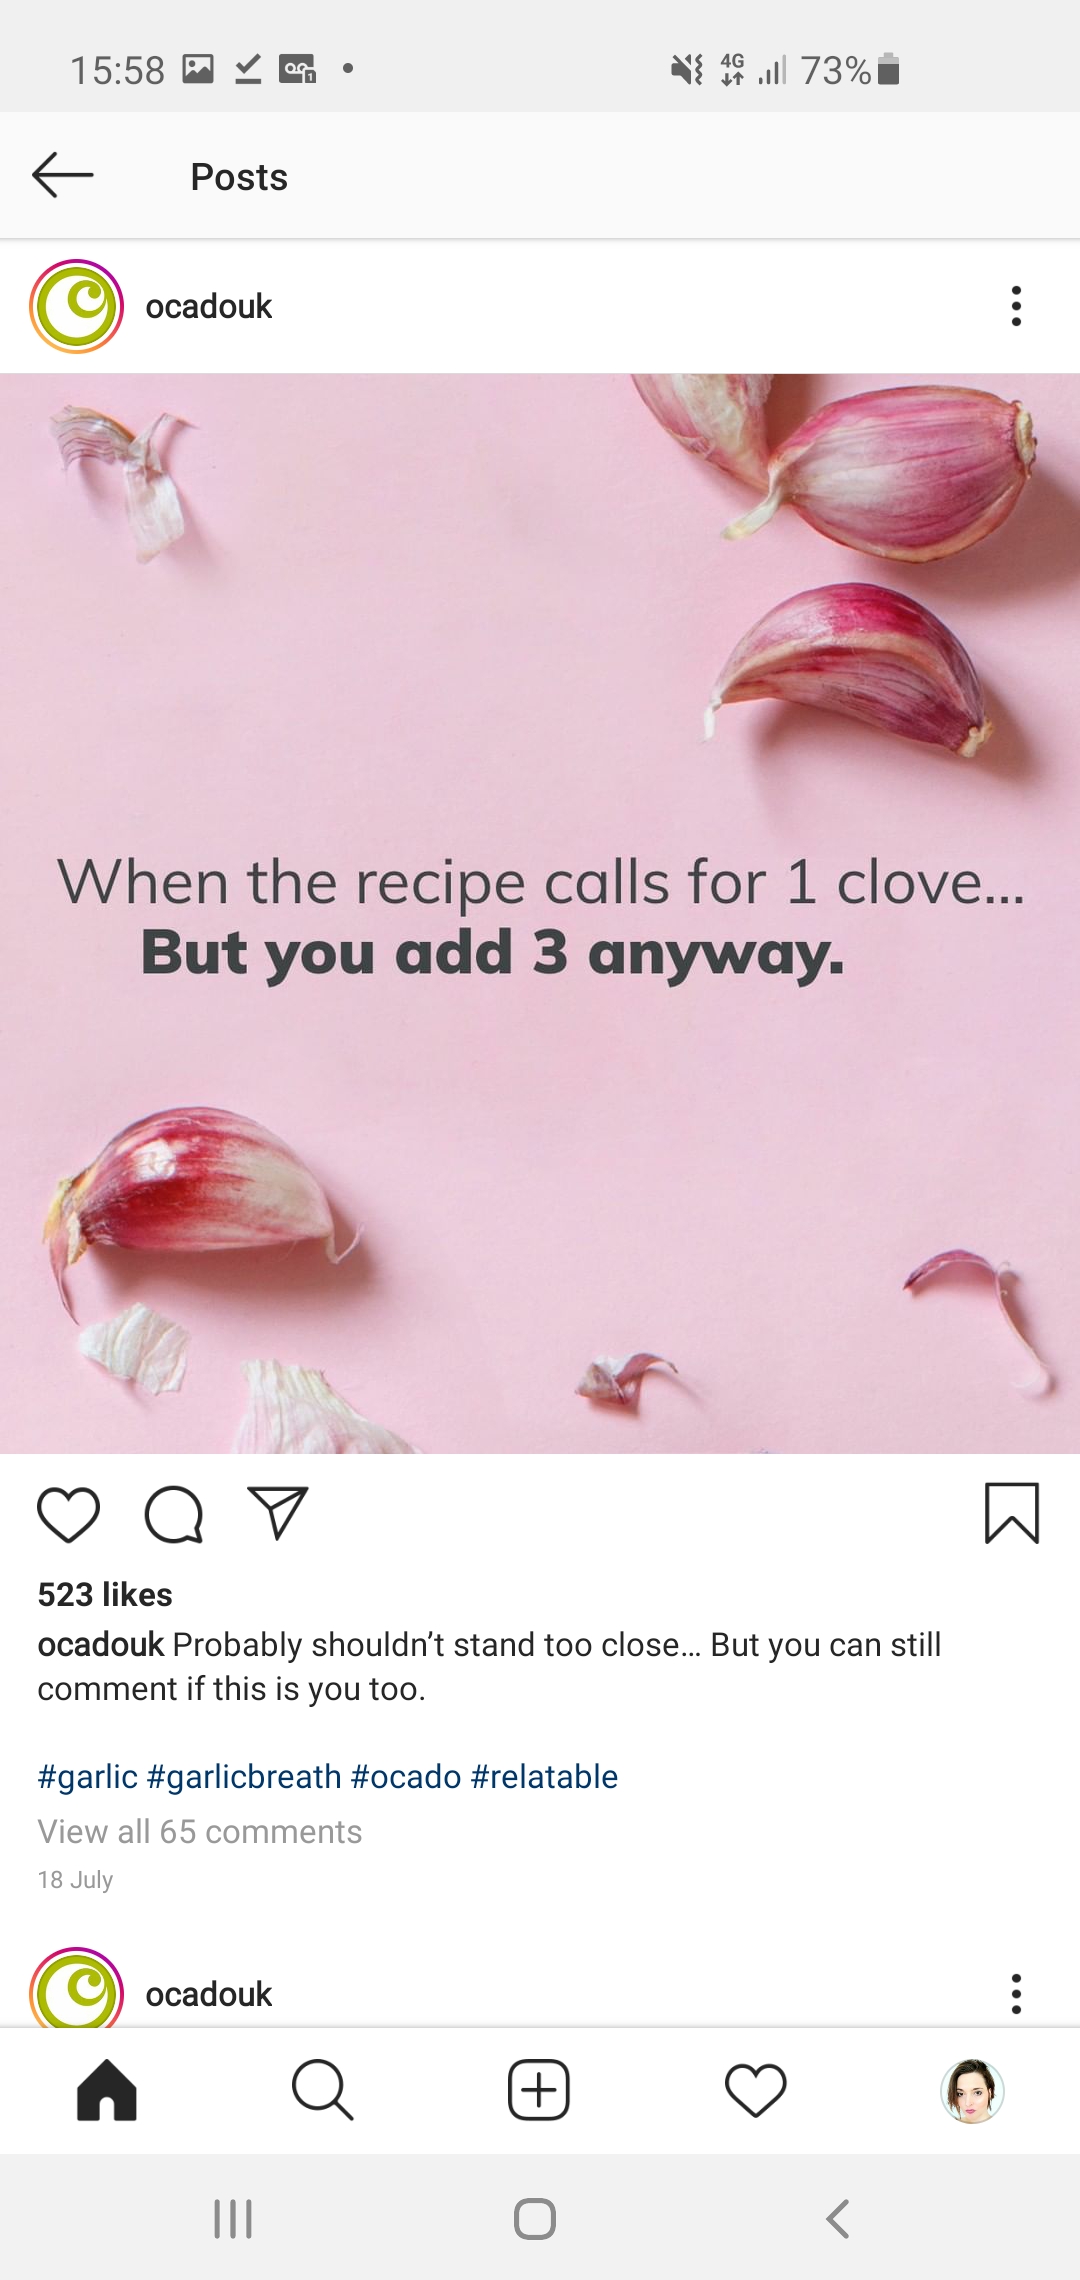Open the Home tab in bottom navigation
1080x2280 pixels.
pos(107,2090)
